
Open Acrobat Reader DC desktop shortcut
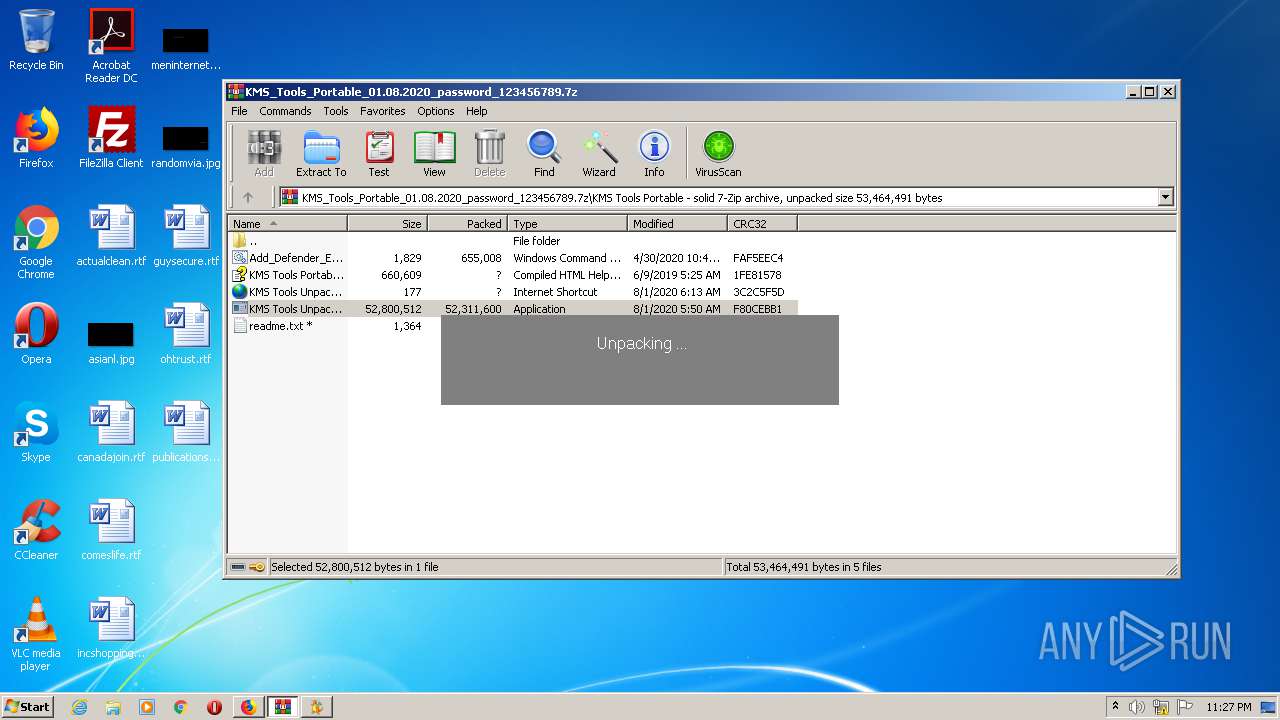[111, 46]
